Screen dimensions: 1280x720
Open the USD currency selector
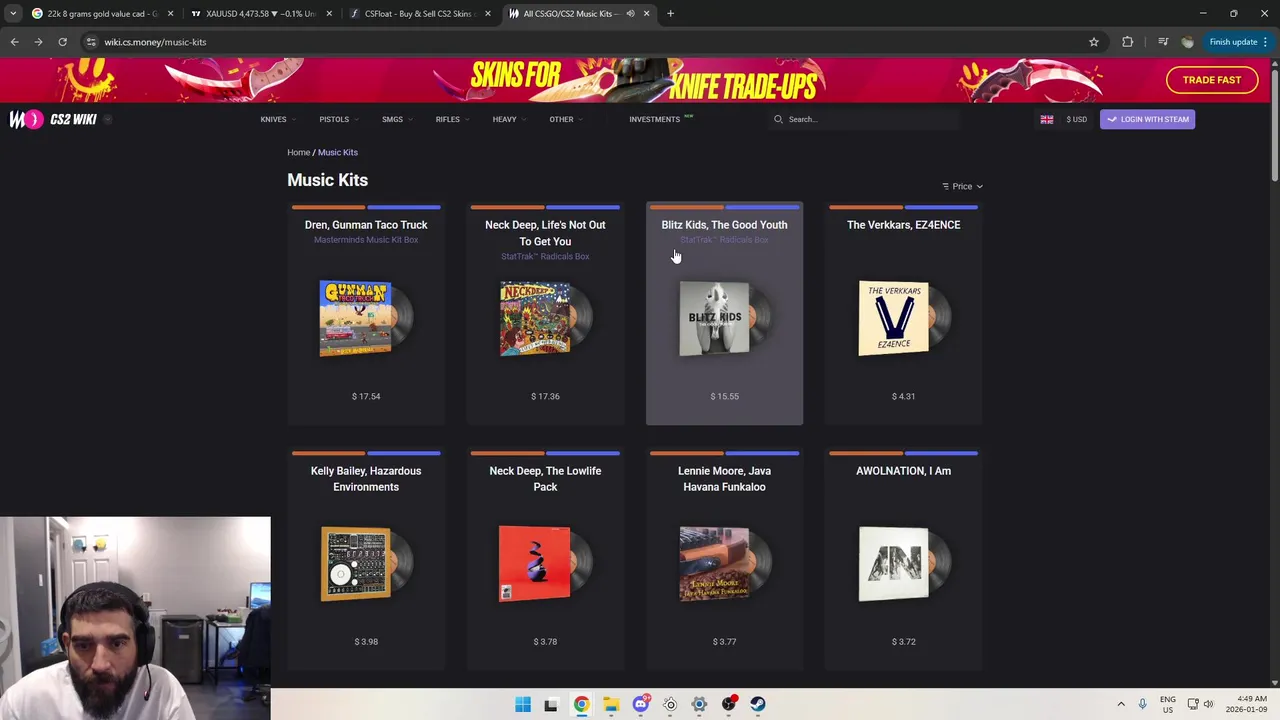[x=1077, y=119]
